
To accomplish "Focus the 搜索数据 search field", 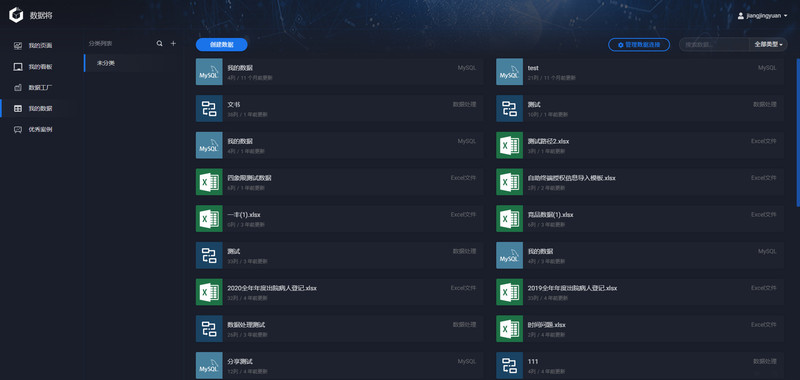I will click(x=714, y=45).
